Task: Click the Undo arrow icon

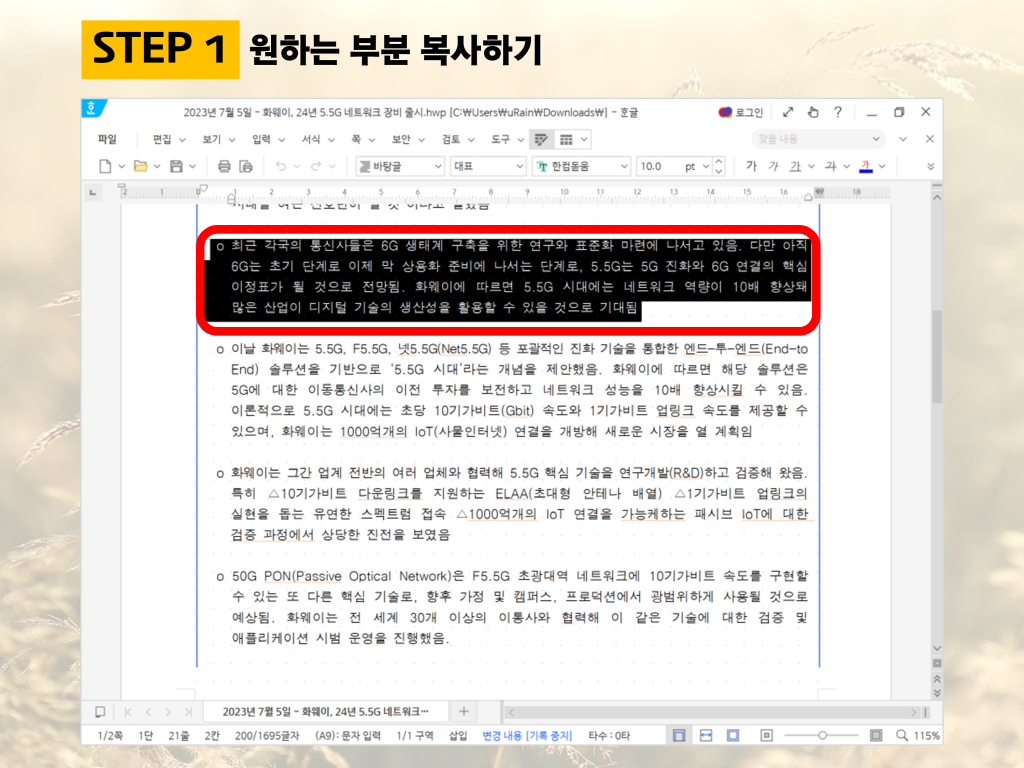Action: [x=281, y=167]
